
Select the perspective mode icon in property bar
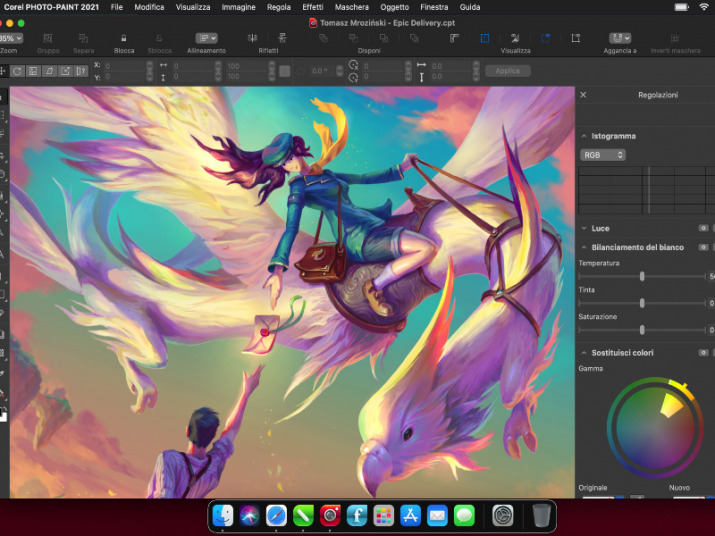click(81, 71)
